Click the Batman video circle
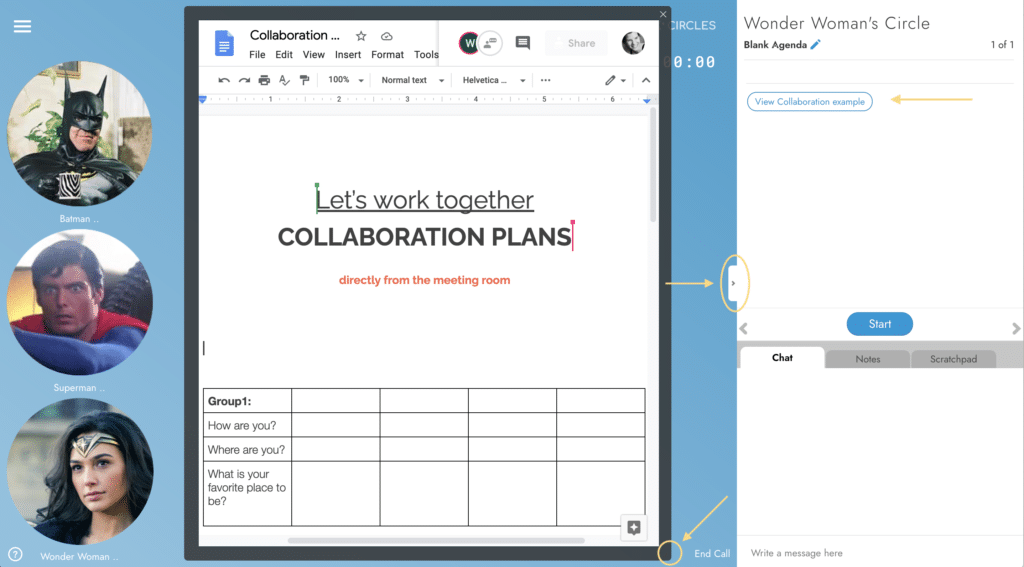Screen dimensions: 1024x567 click(80, 134)
